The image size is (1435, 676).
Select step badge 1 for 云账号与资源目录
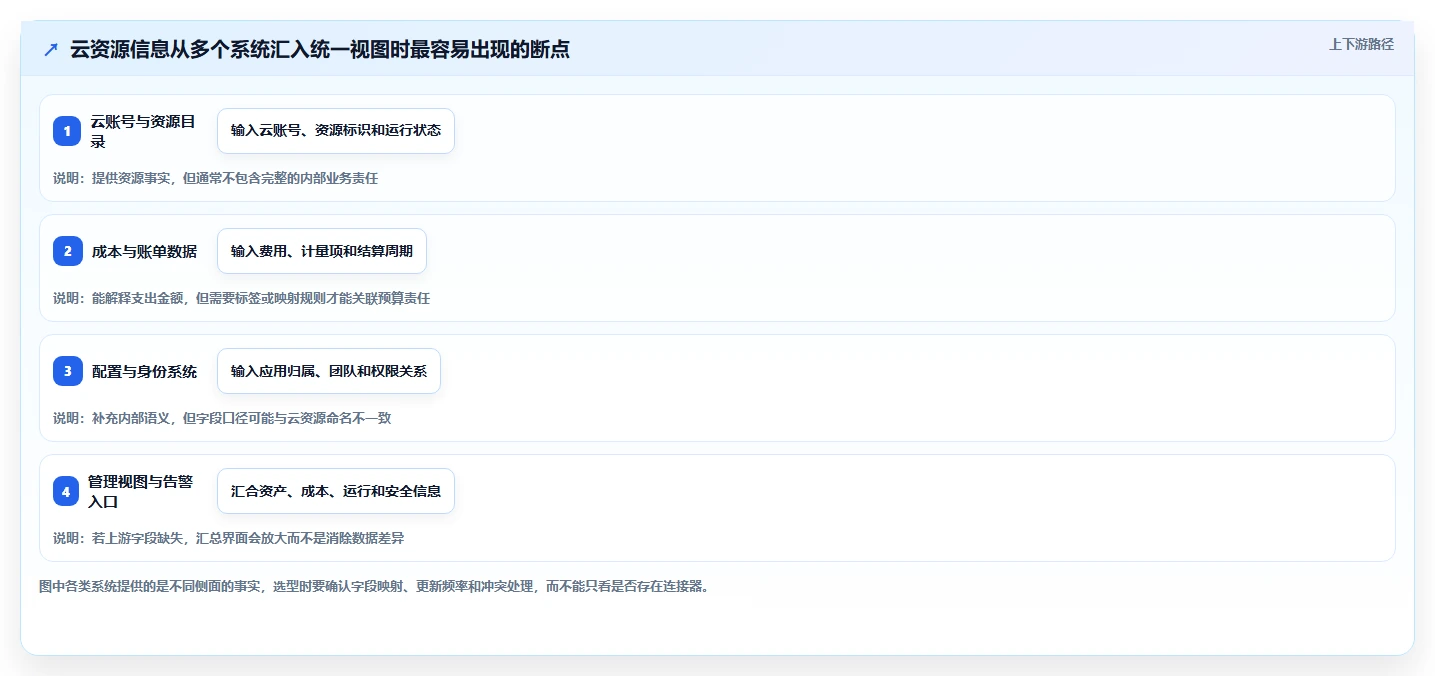pos(67,131)
